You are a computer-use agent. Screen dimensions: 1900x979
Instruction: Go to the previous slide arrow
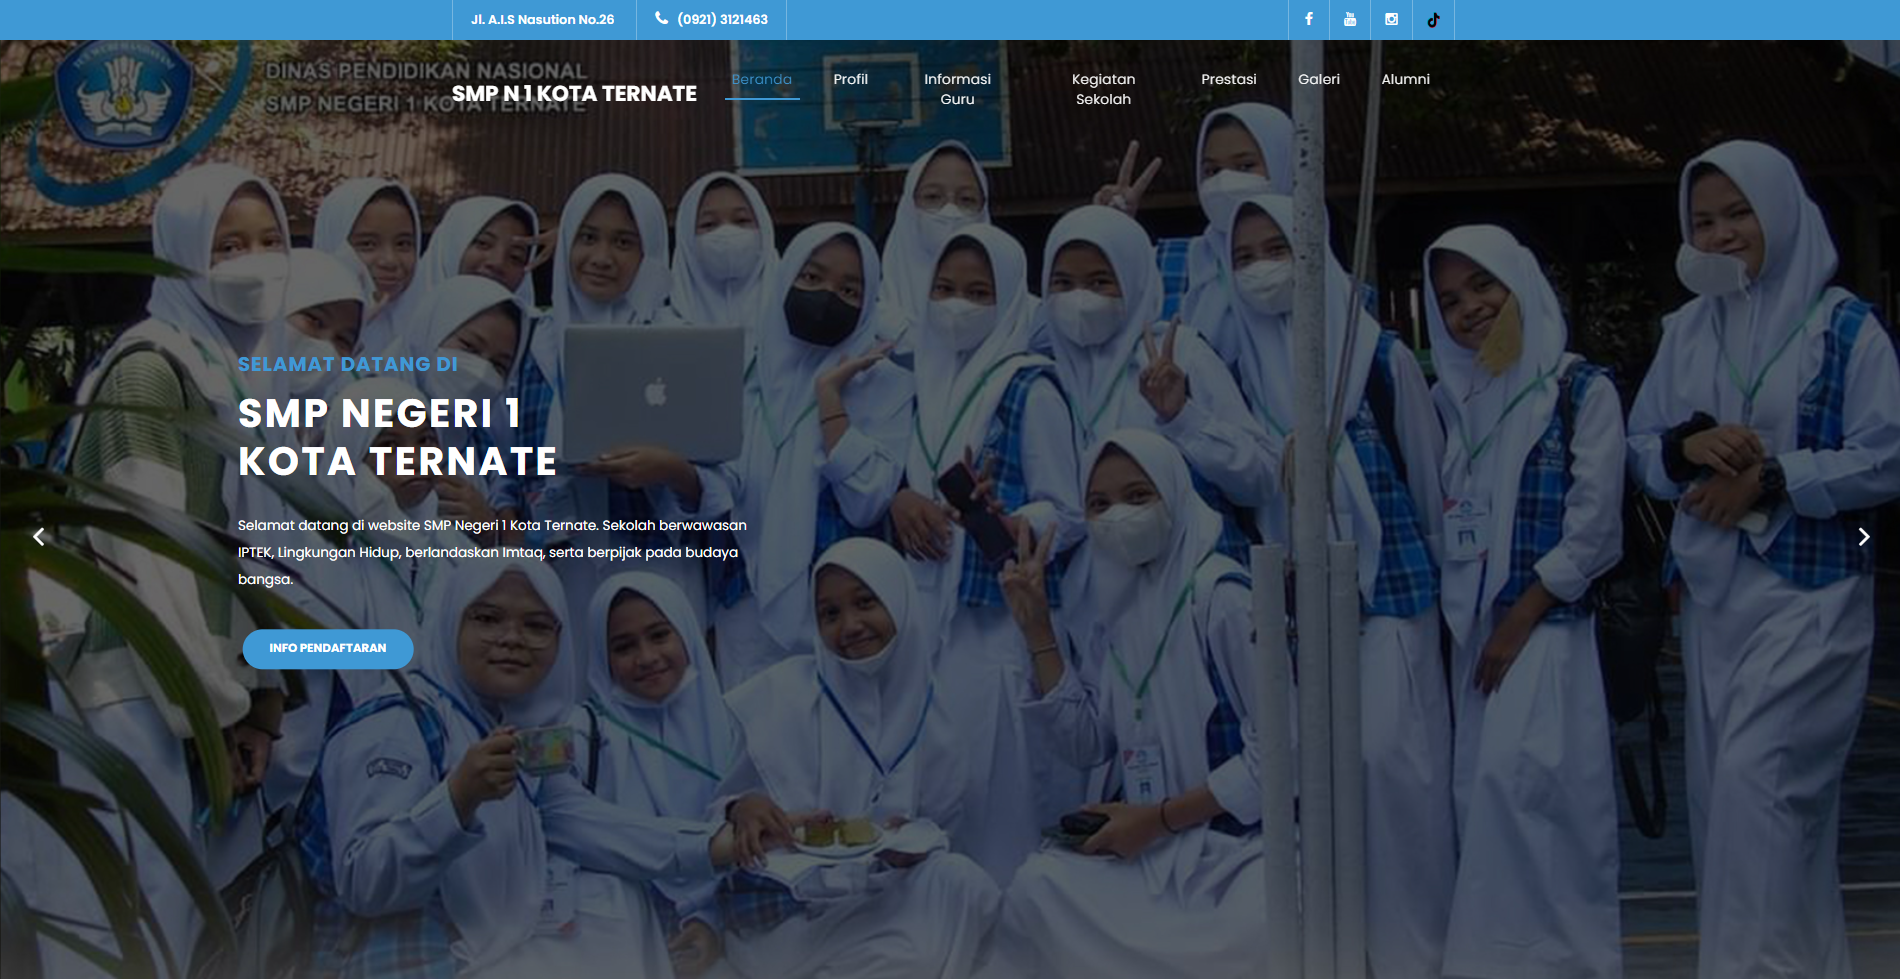point(39,537)
